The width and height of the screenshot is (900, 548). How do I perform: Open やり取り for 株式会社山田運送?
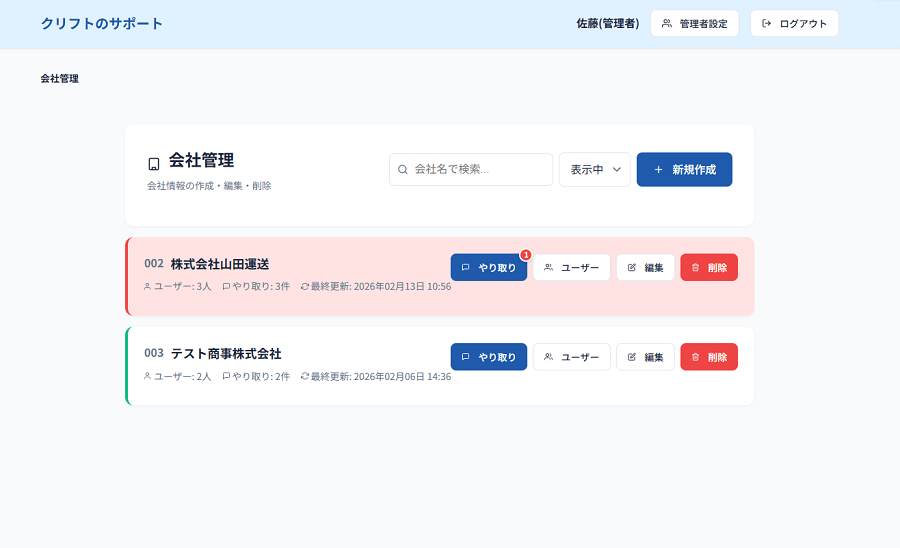pyautogui.click(x=488, y=268)
